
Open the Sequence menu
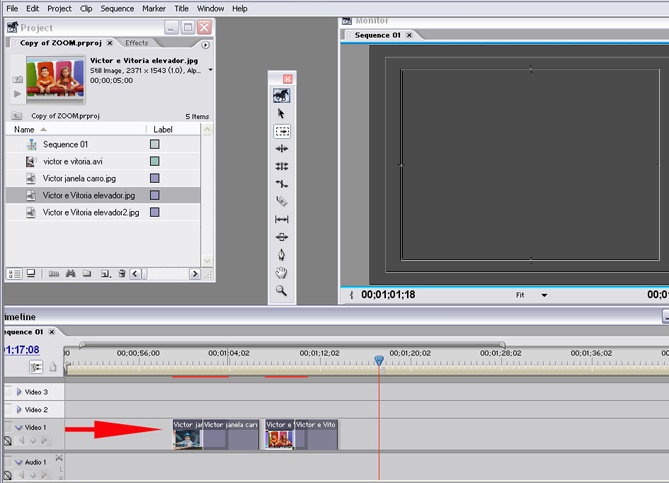click(x=117, y=8)
